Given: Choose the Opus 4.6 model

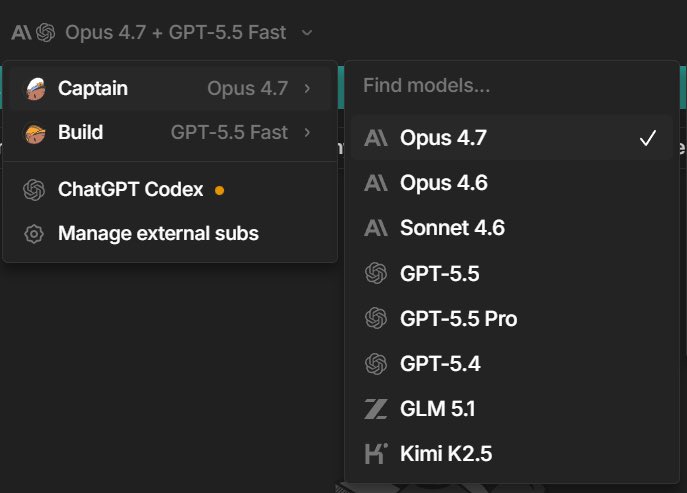Looking at the screenshot, I should tap(512, 183).
